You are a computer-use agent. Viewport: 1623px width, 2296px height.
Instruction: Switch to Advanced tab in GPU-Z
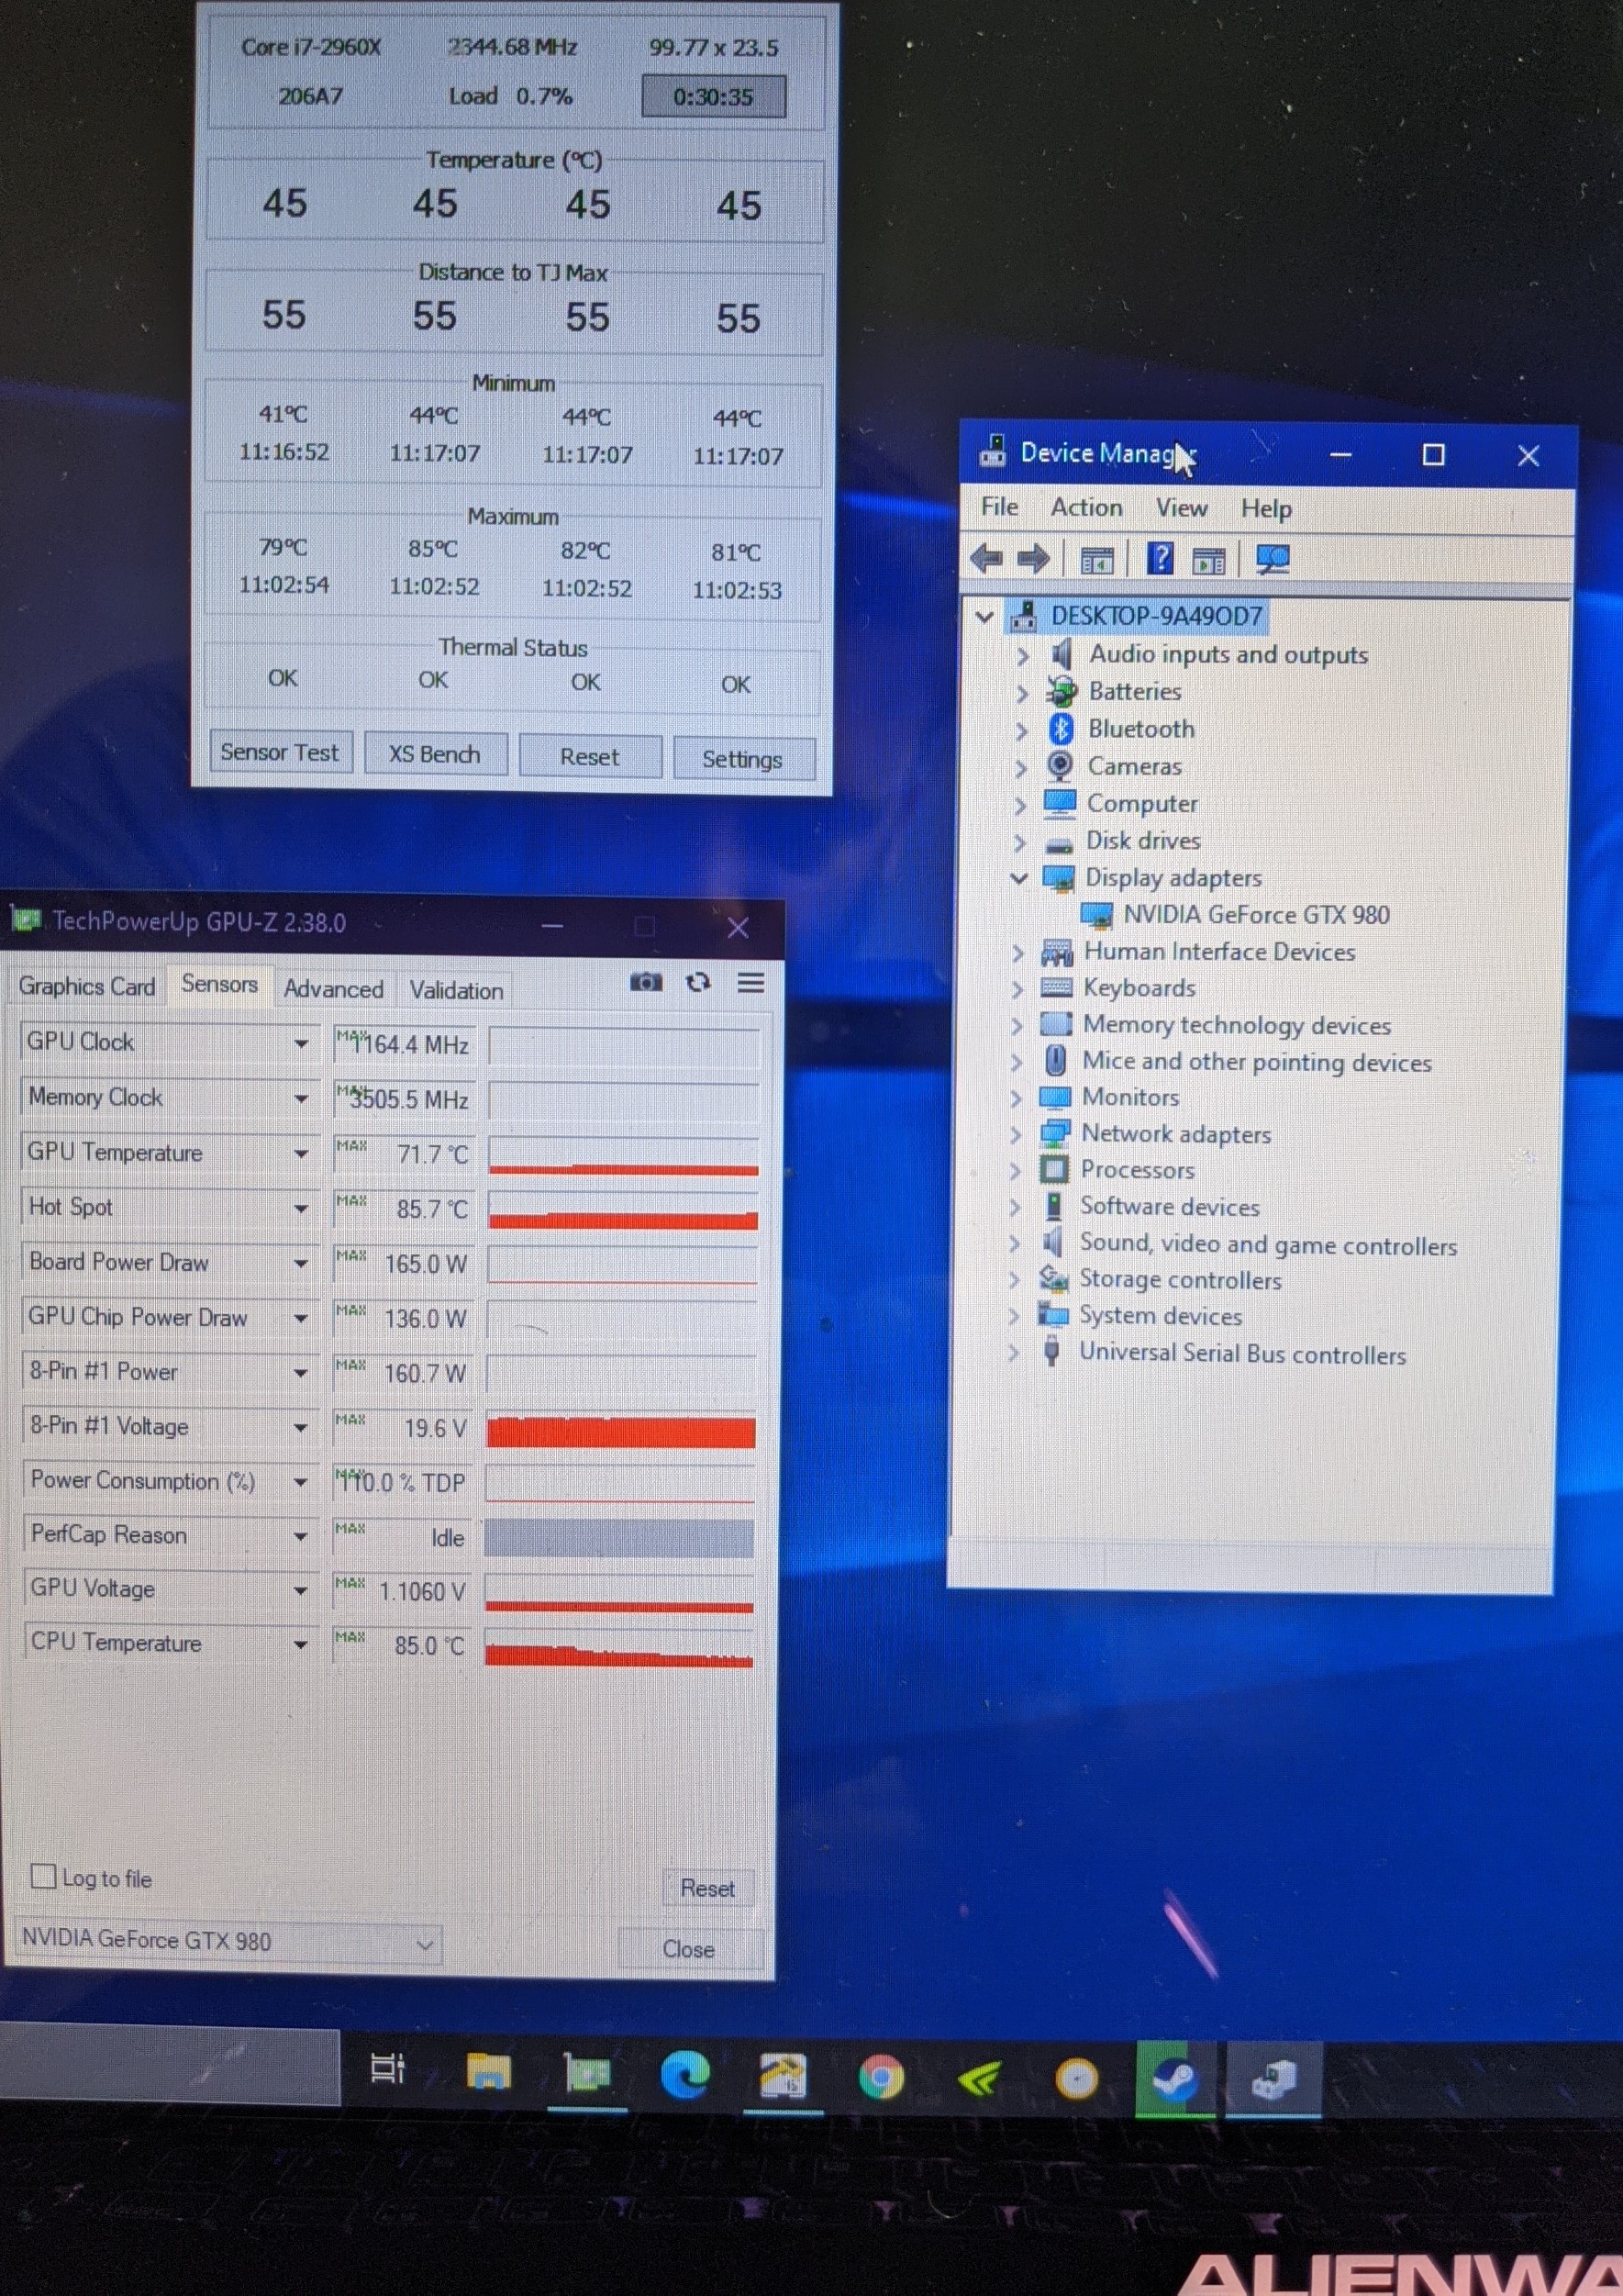coord(333,989)
